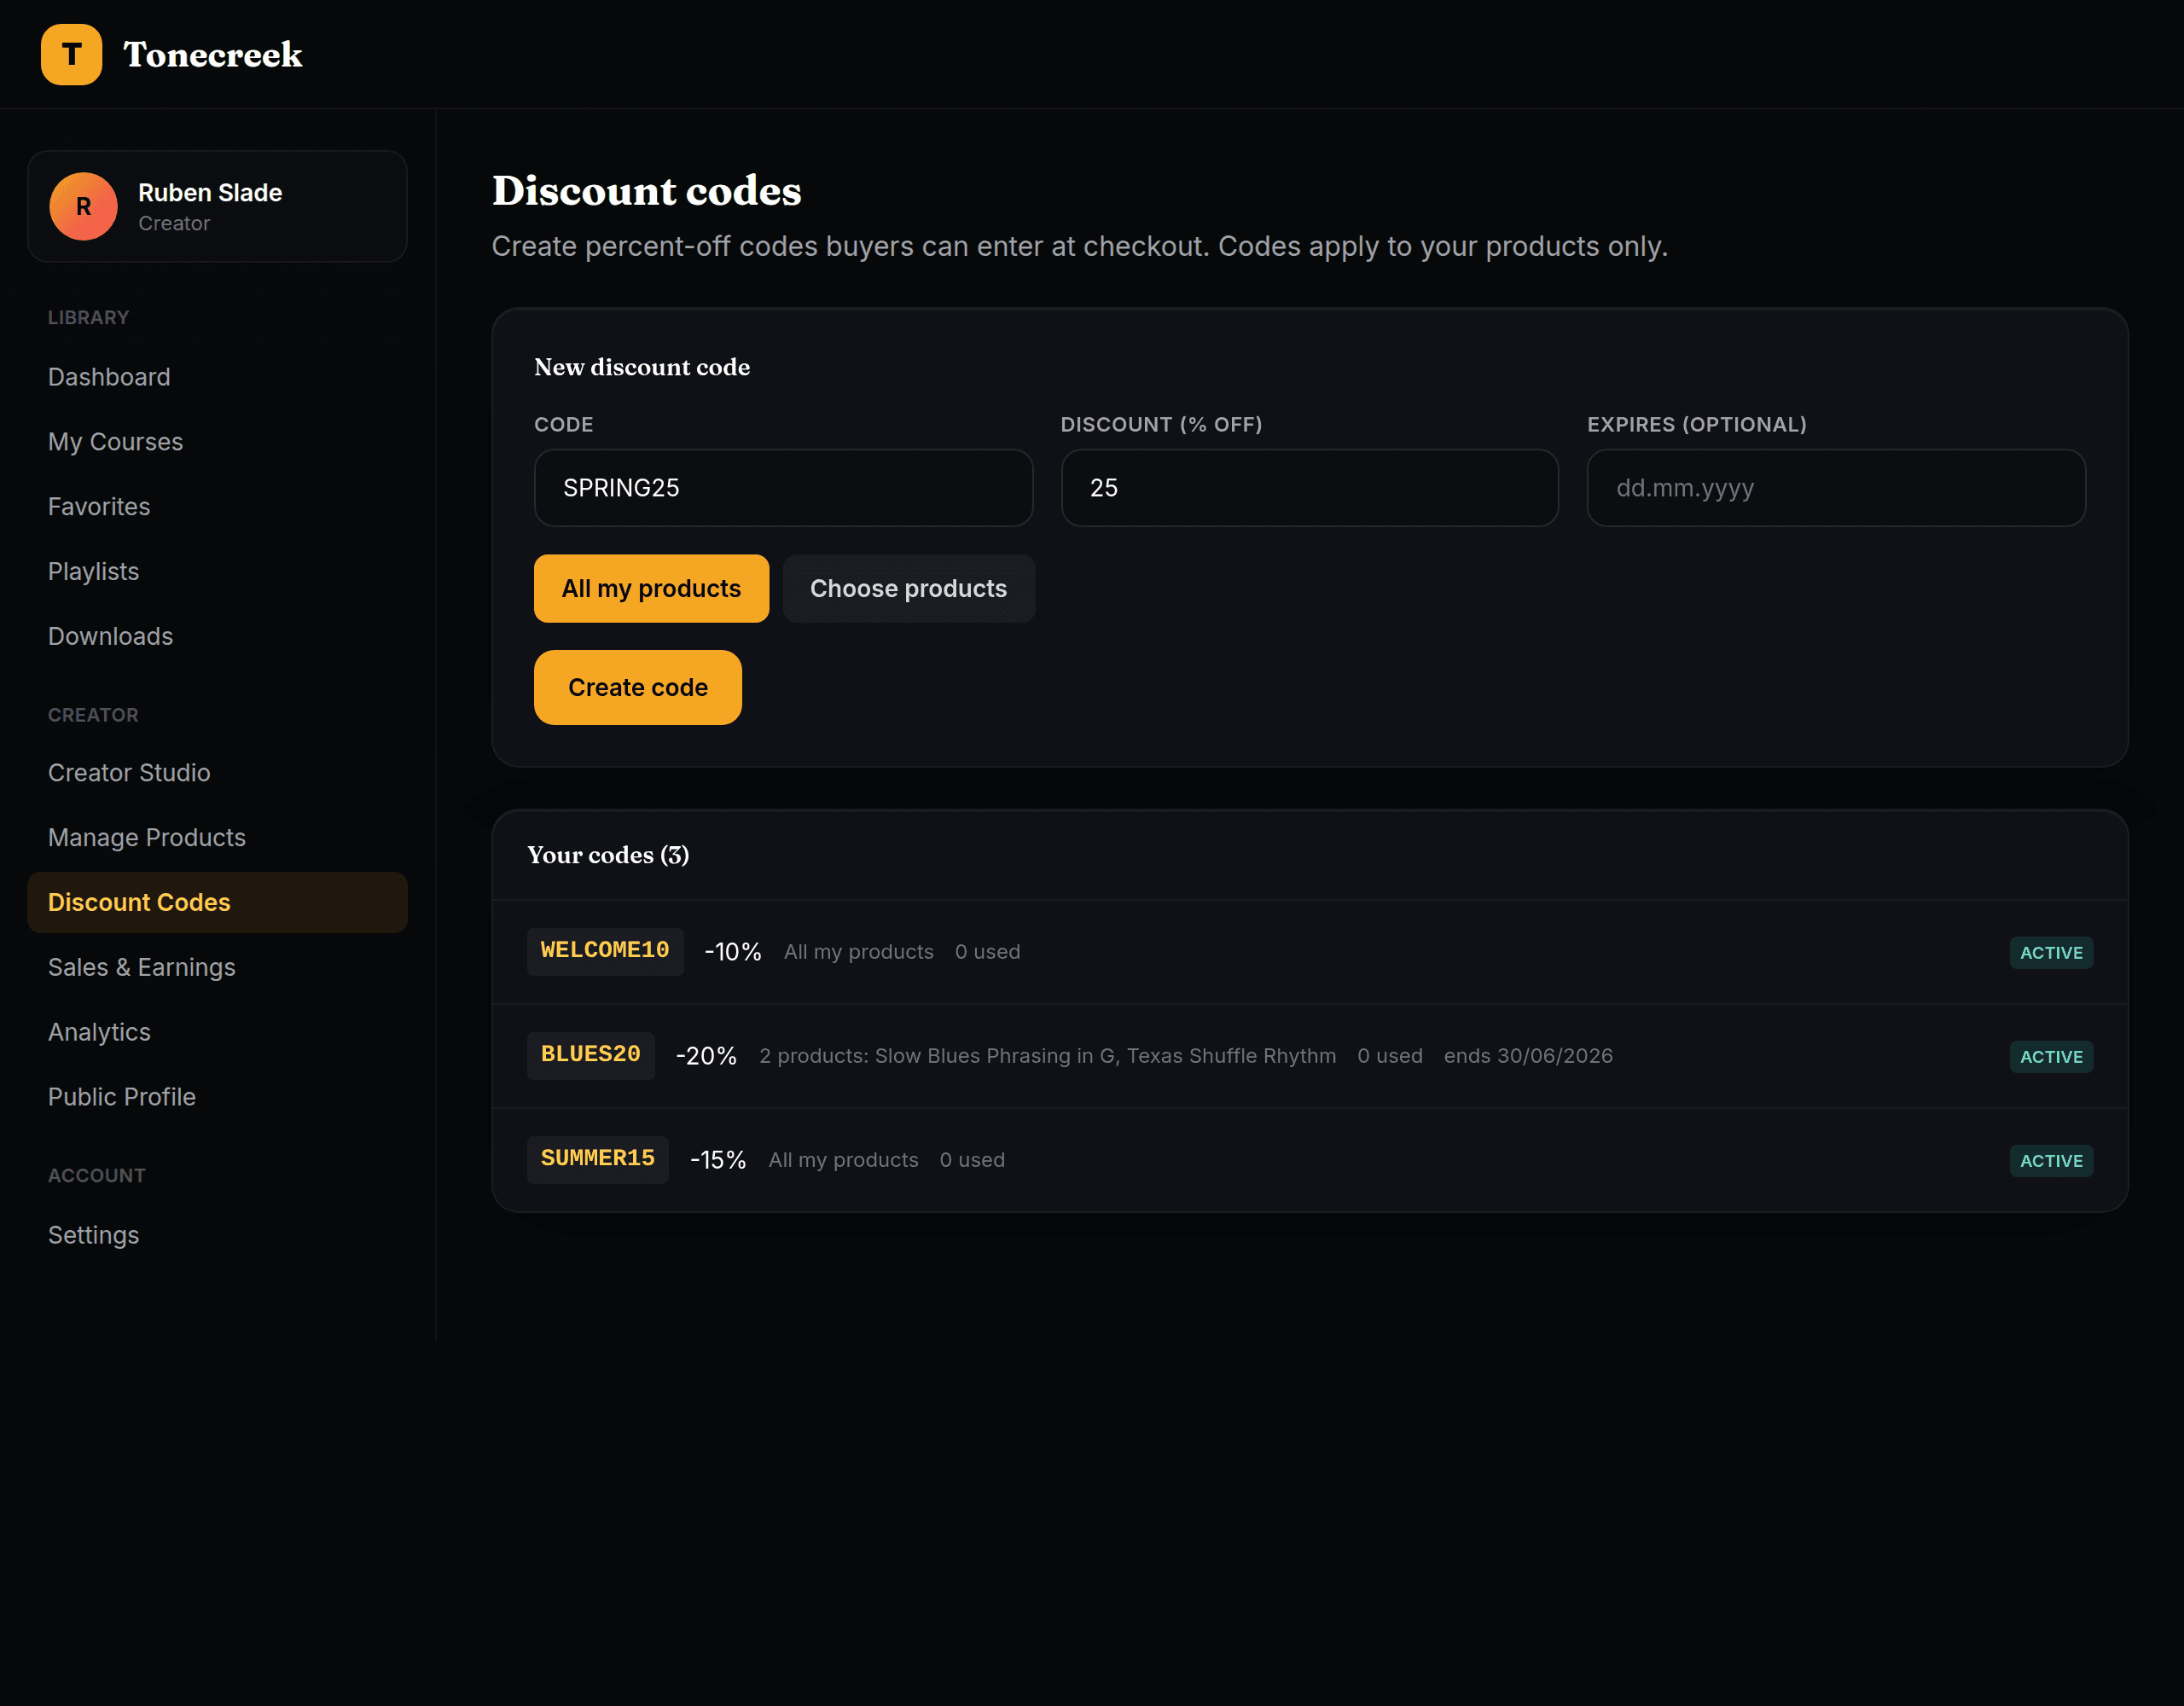The image size is (2184, 1706).
Task: Open Creator Studio in sidebar
Action: point(217,773)
